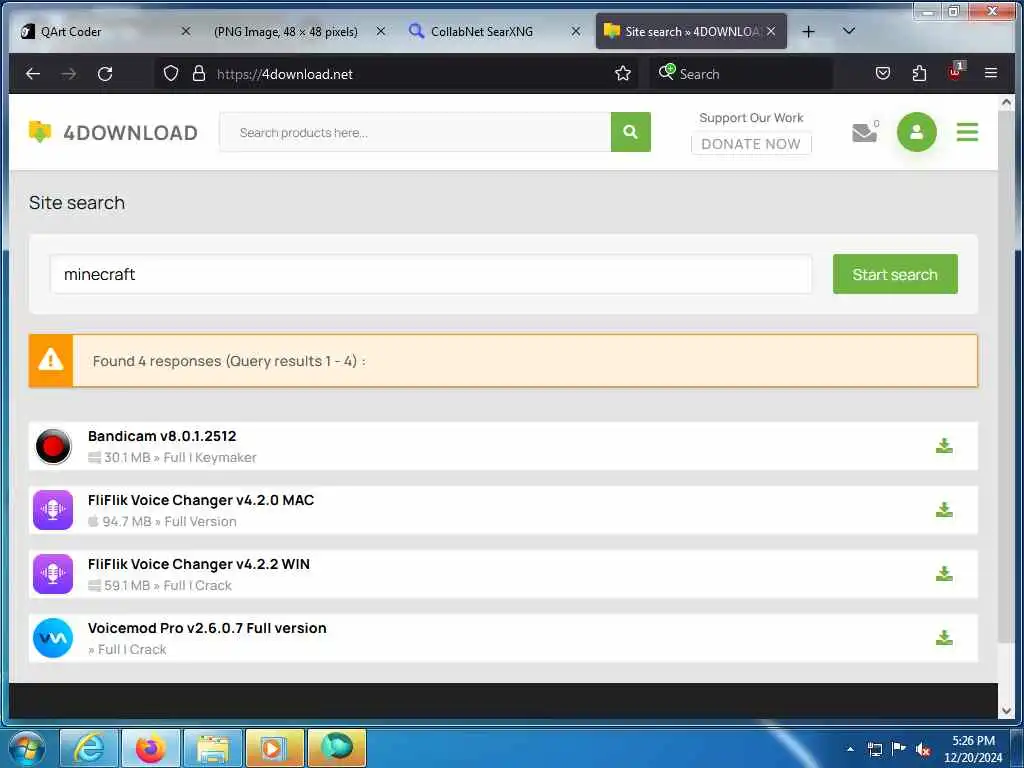Viewport: 1024px width, 768px height.
Task: Click the Bandicam red record icon
Action: point(53,447)
